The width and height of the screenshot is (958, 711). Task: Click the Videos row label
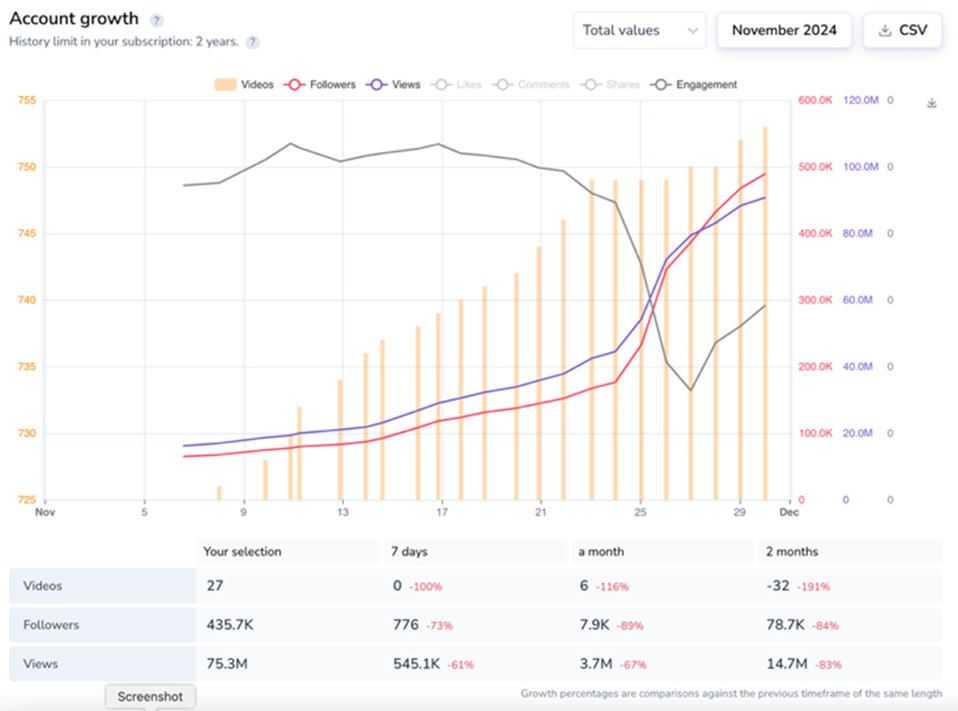tap(43, 586)
